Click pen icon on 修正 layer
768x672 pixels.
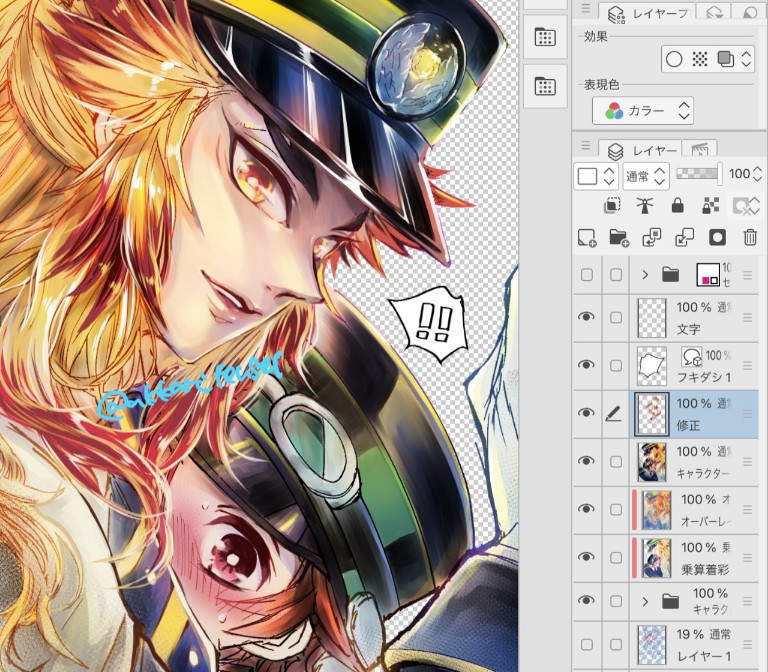click(x=613, y=414)
